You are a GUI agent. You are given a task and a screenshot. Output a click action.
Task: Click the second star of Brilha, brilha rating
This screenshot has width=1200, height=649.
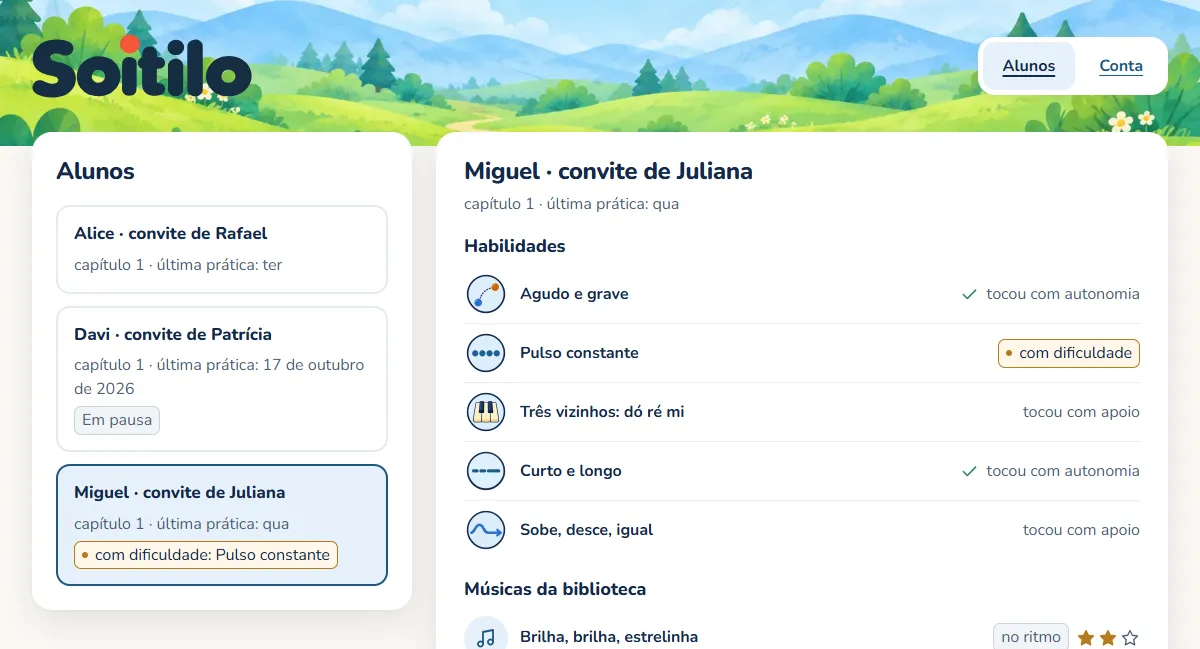1108,638
